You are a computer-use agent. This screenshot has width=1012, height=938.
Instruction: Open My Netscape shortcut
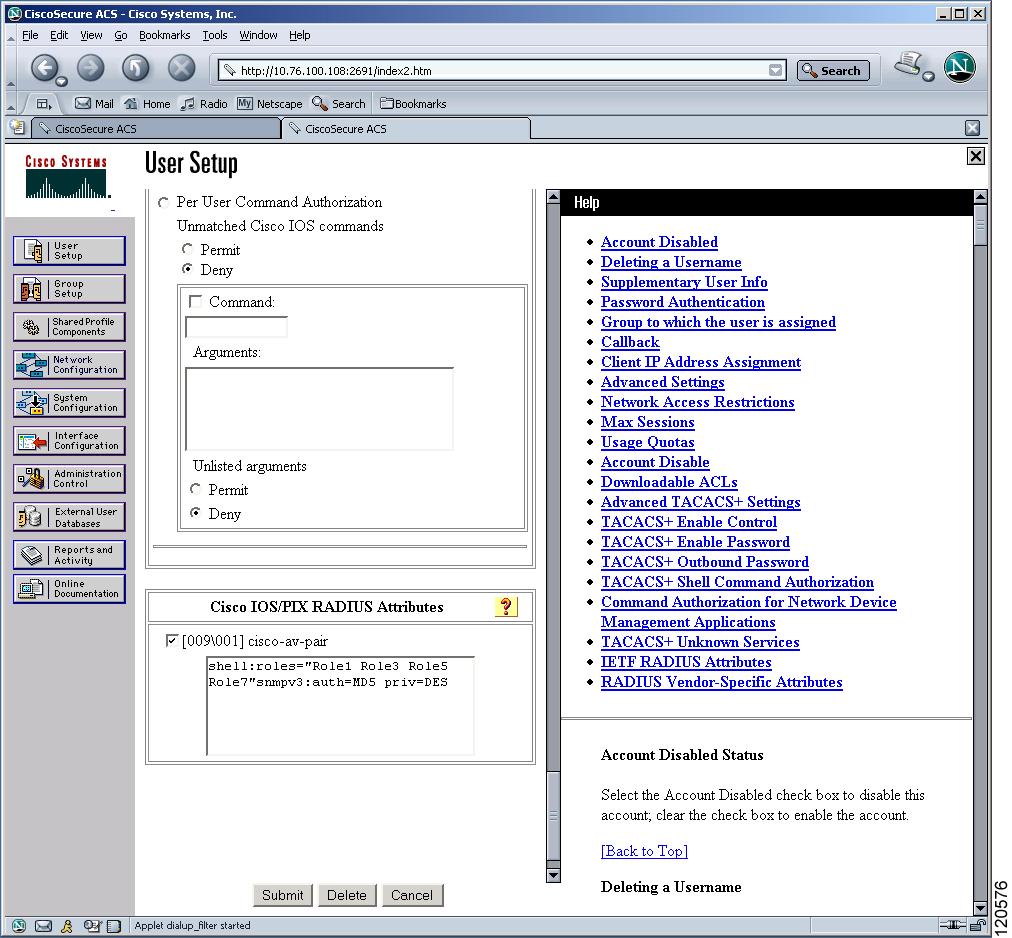270,103
